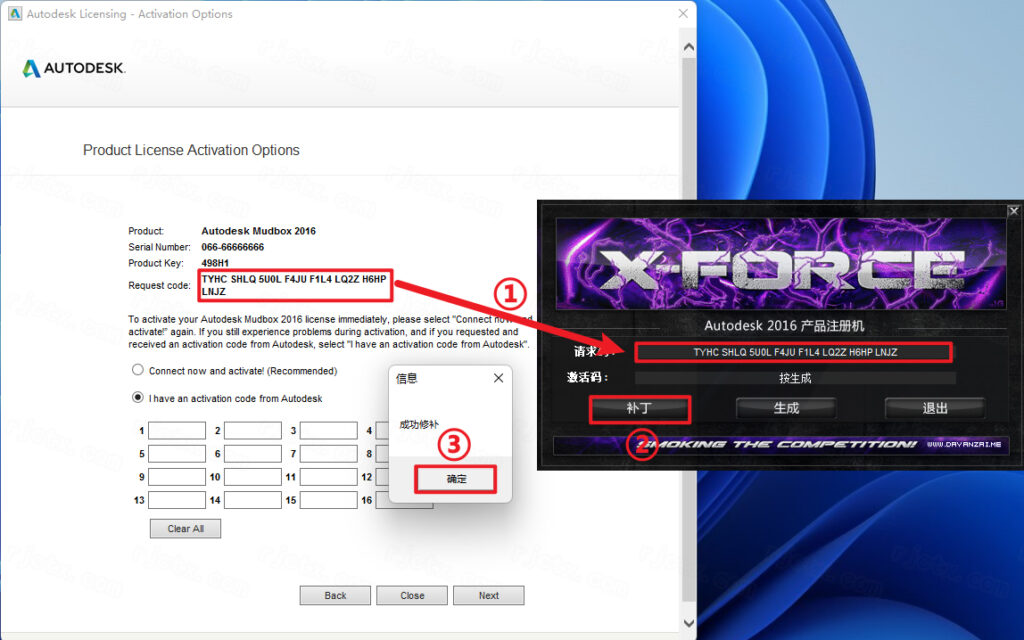Click the X-FORCE banner image
1024x640 pixels.
pos(780,264)
